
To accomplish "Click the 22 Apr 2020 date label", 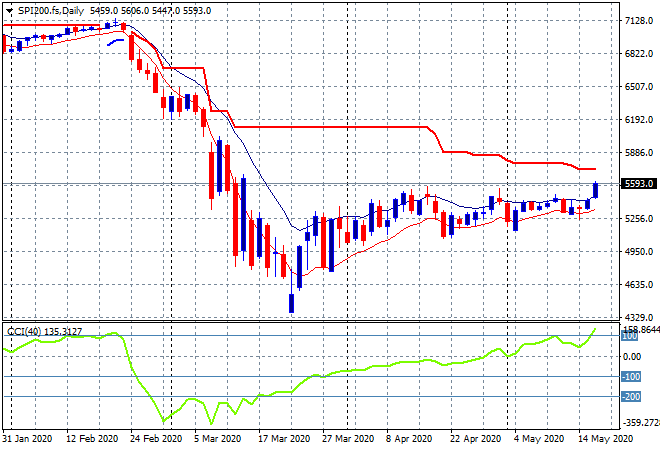I will tap(476, 439).
